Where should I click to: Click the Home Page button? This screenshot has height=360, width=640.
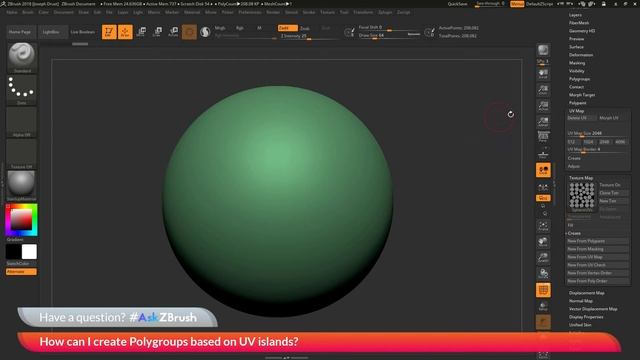[20, 32]
